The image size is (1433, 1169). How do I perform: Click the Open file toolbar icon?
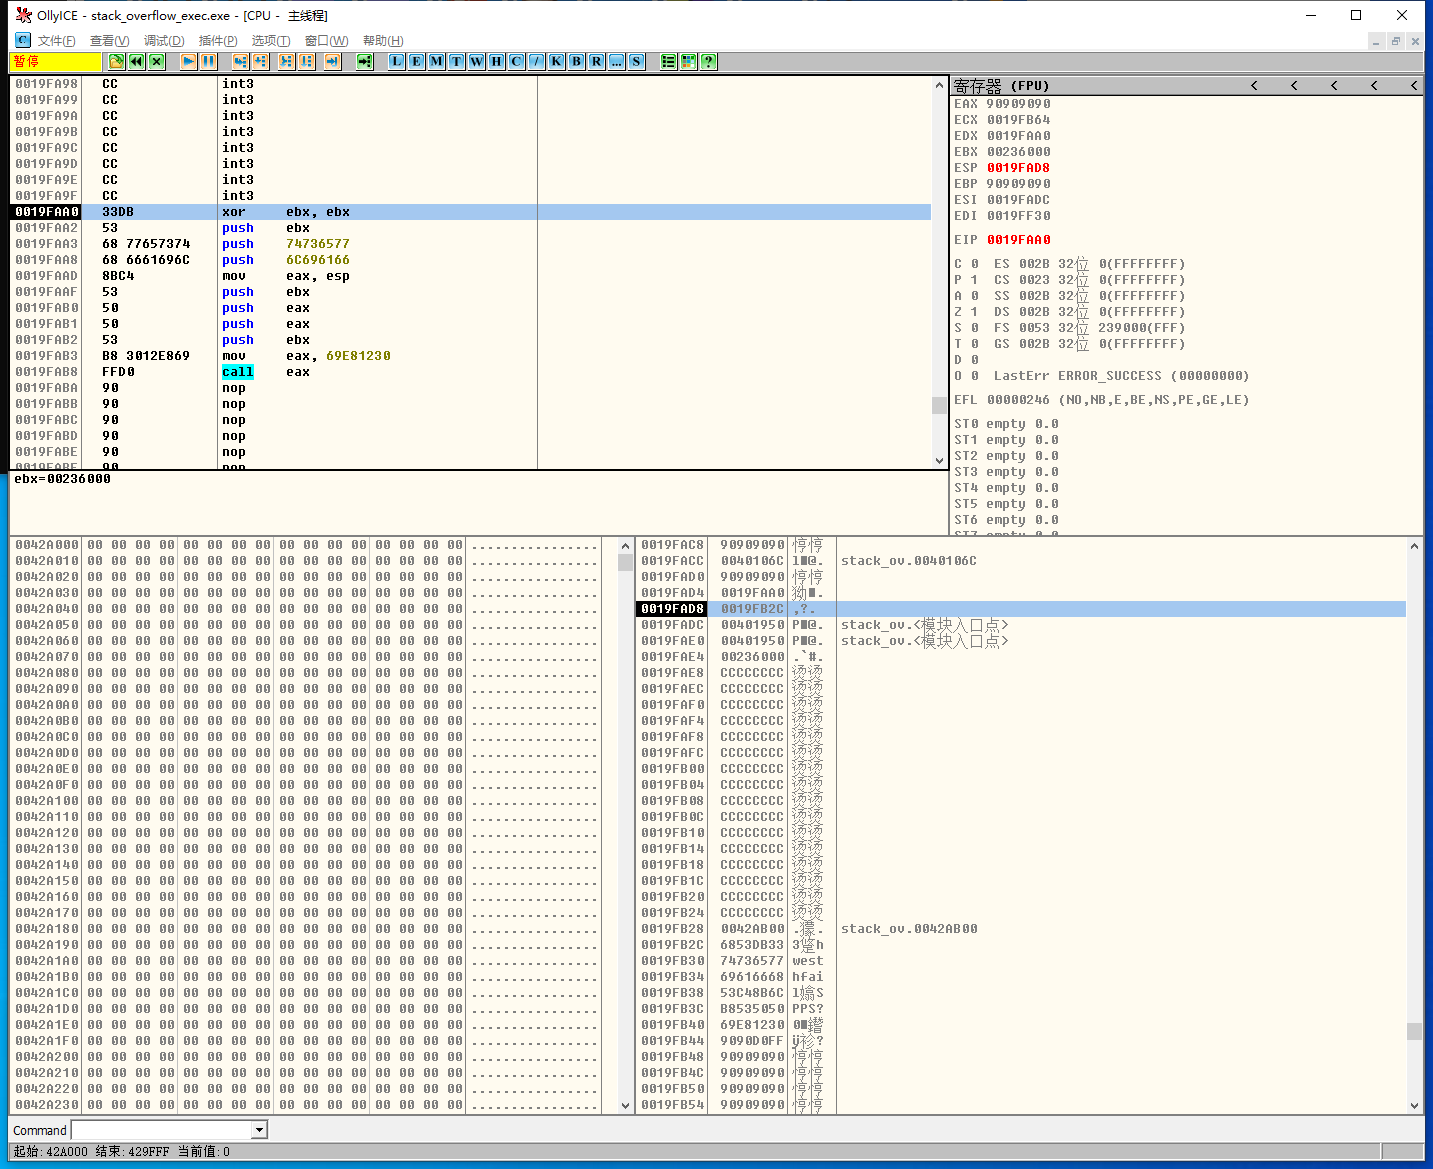pyautogui.click(x=117, y=62)
